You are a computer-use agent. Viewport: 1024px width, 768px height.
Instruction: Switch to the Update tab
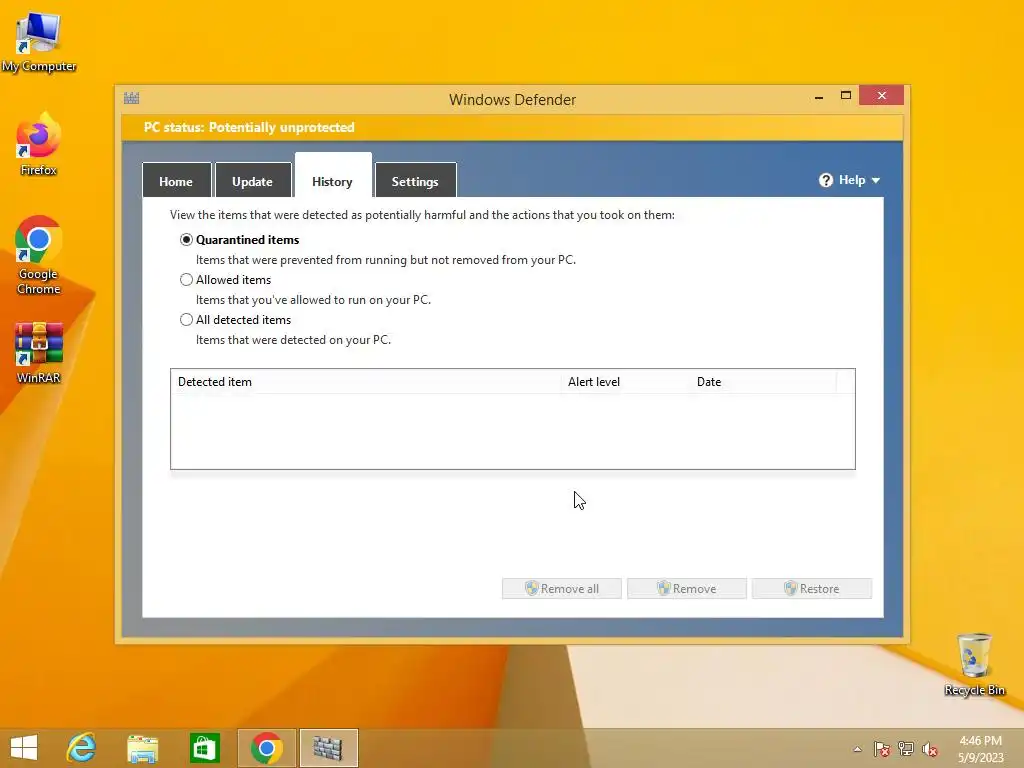click(253, 181)
